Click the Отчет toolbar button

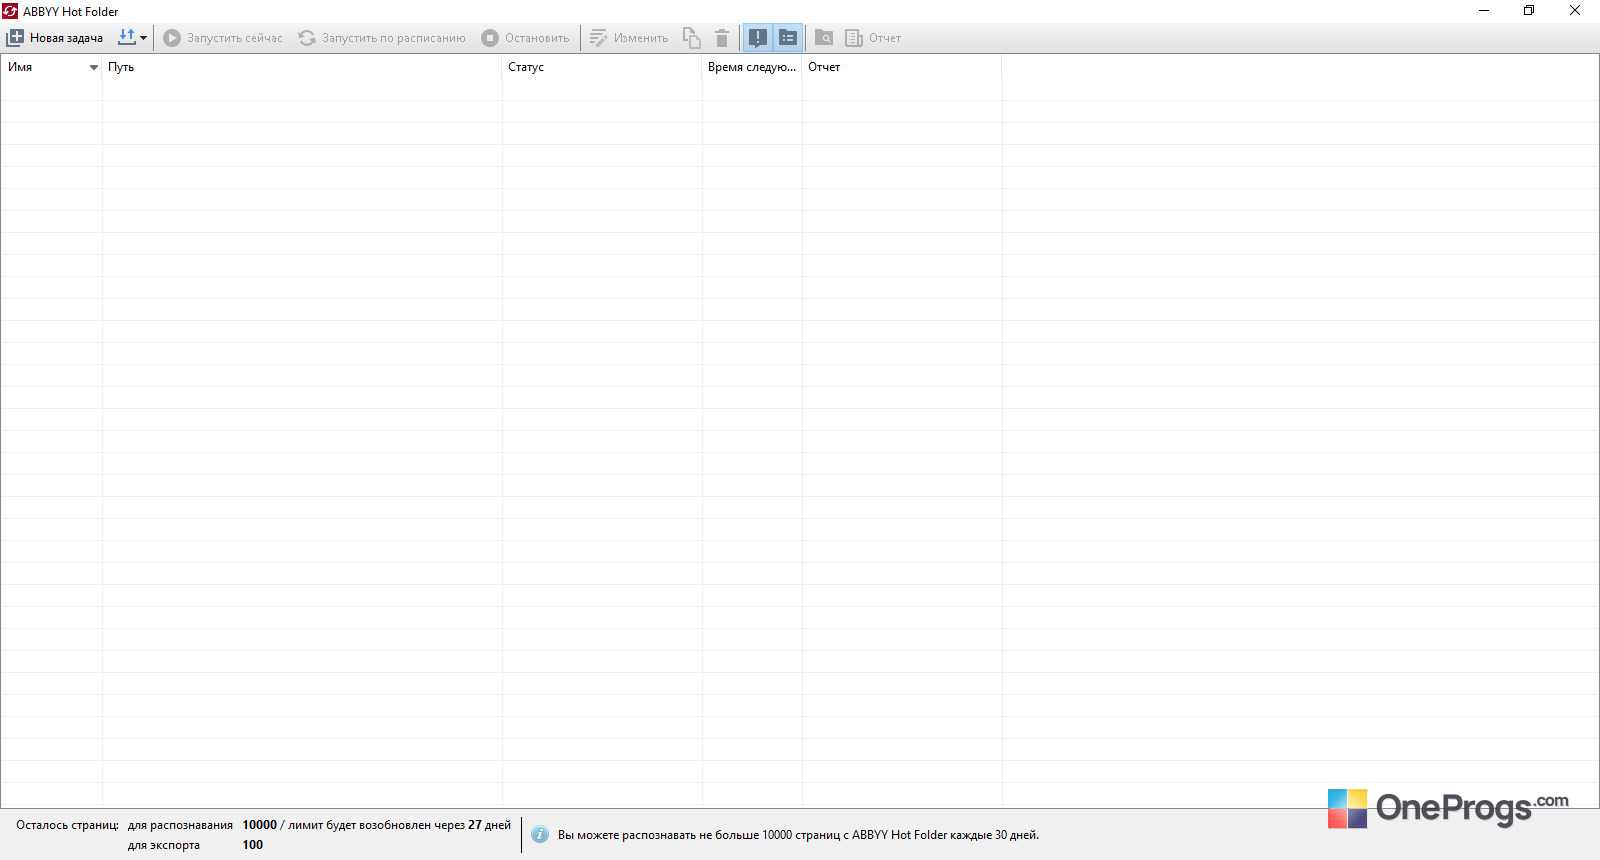point(873,38)
